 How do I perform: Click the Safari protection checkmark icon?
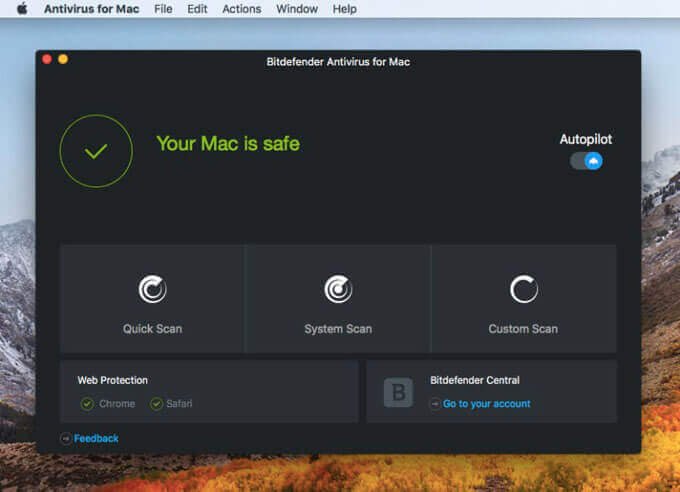pos(157,404)
